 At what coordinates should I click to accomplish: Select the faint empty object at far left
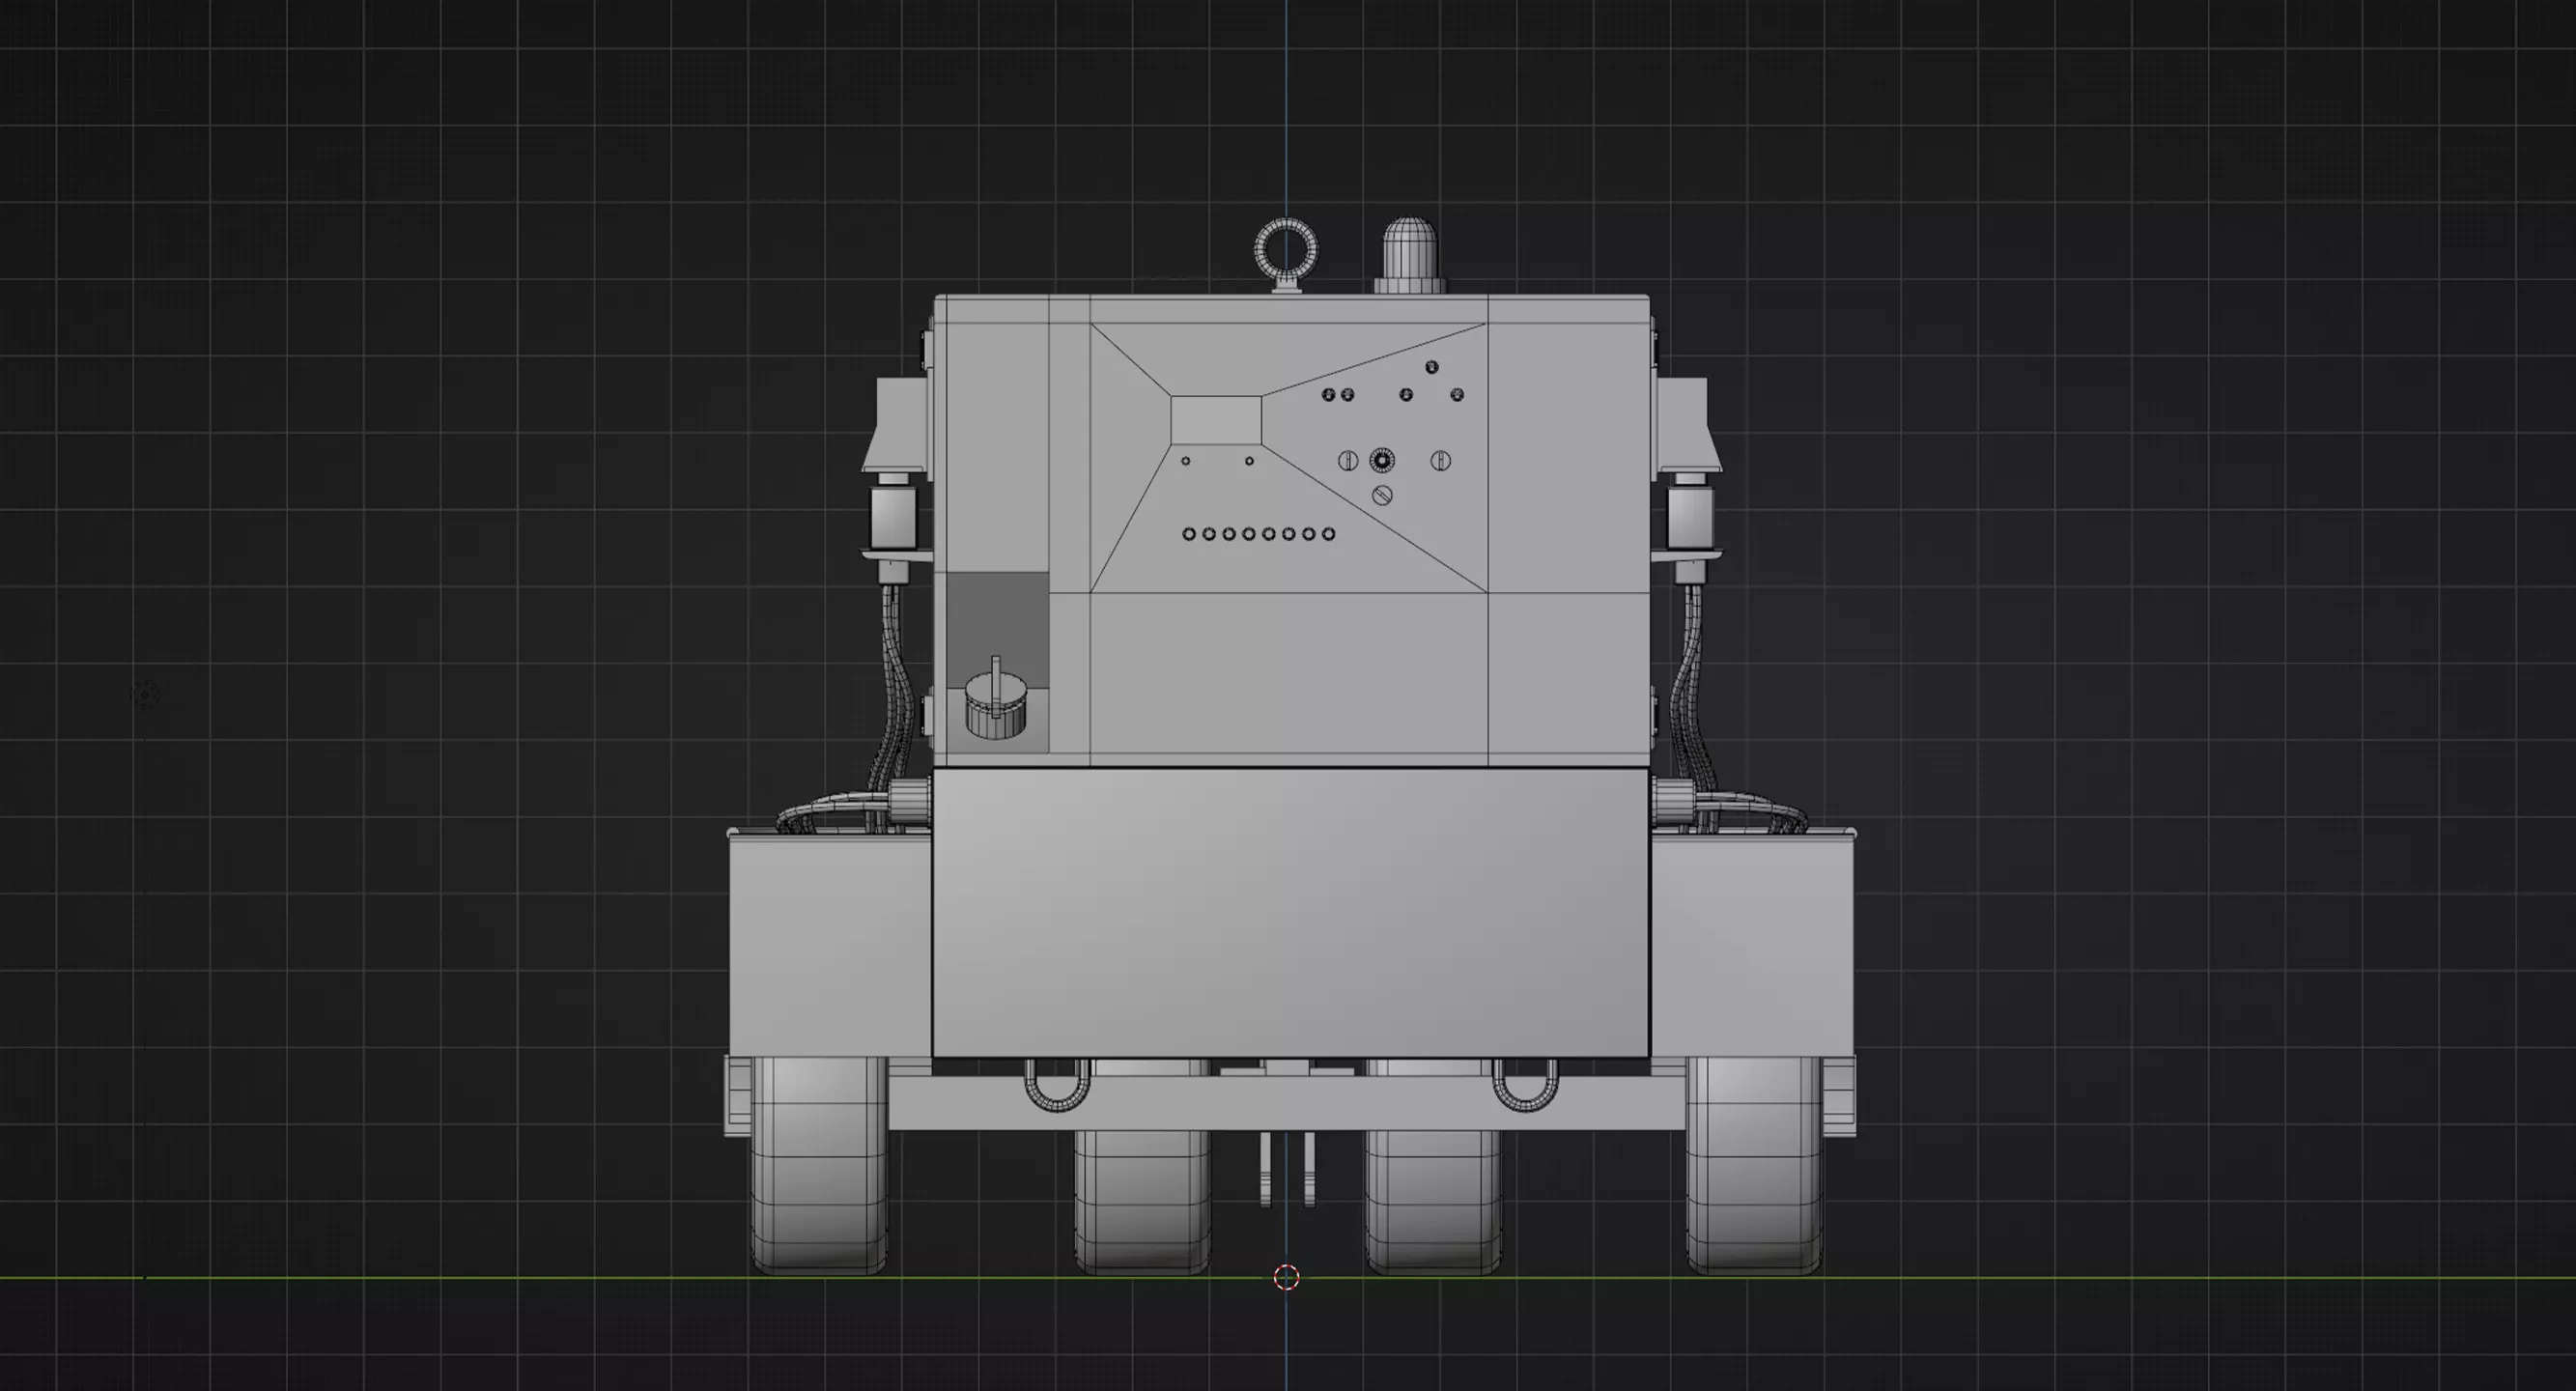coord(146,693)
